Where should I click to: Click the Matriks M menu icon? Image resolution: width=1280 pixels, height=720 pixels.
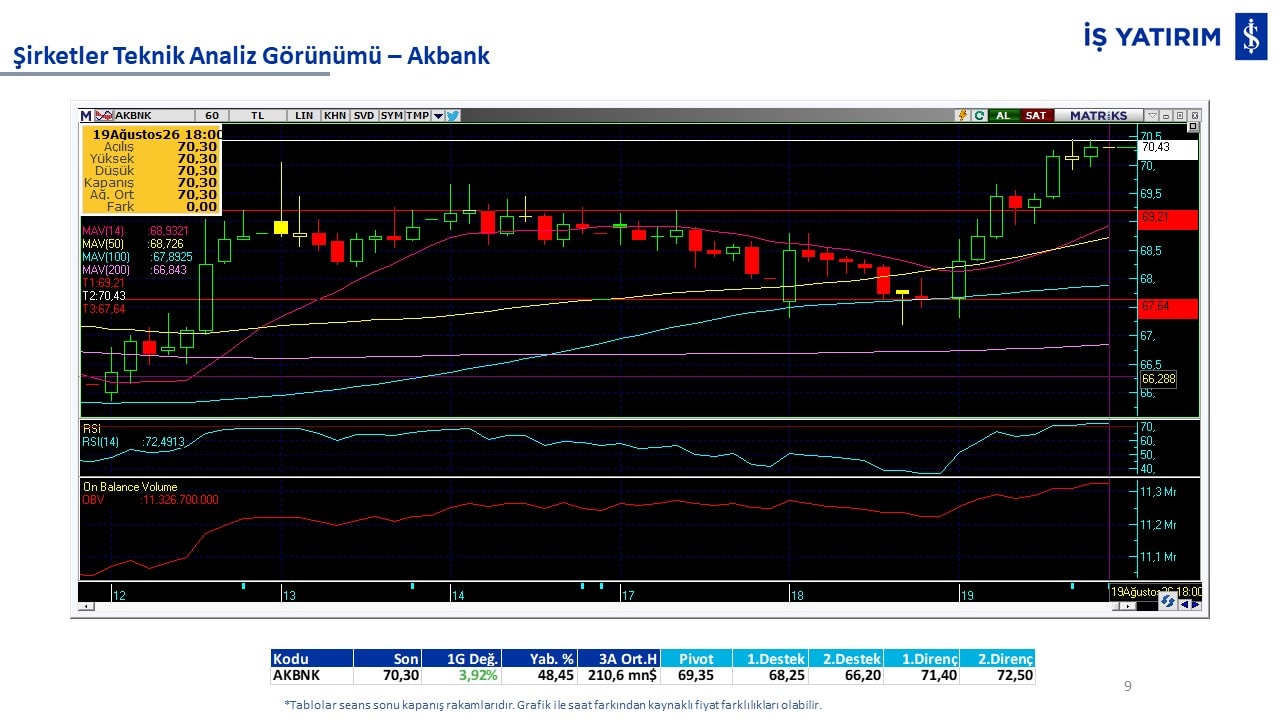[x=86, y=115]
